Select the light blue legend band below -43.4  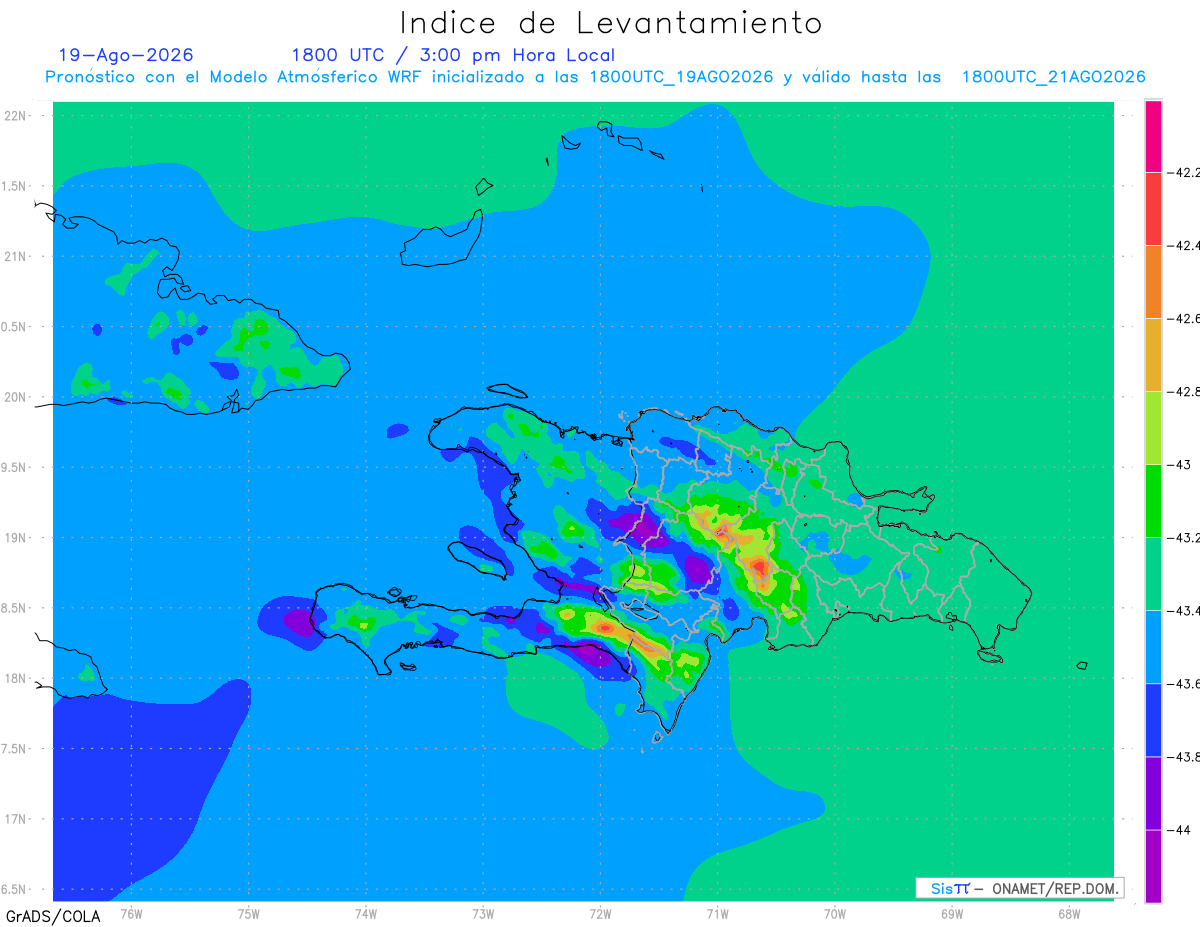1153,647
